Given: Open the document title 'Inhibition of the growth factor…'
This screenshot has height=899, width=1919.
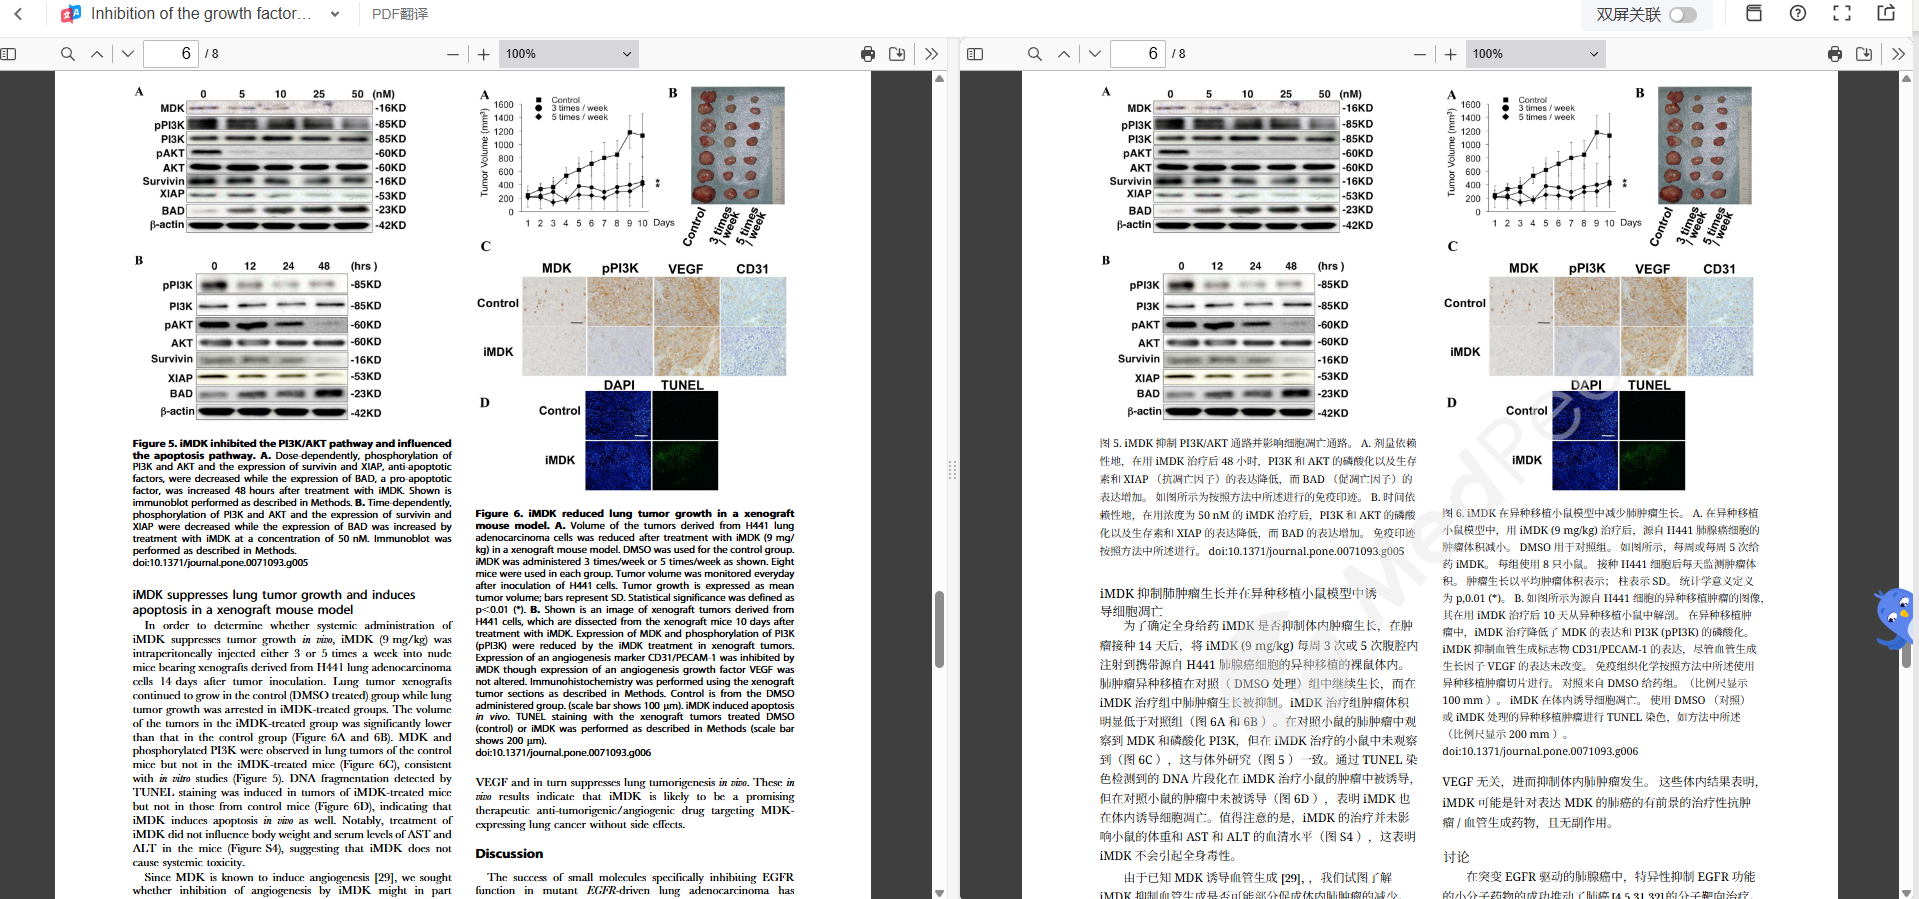Looking at the screenshot, I should (x=201, y=14).
